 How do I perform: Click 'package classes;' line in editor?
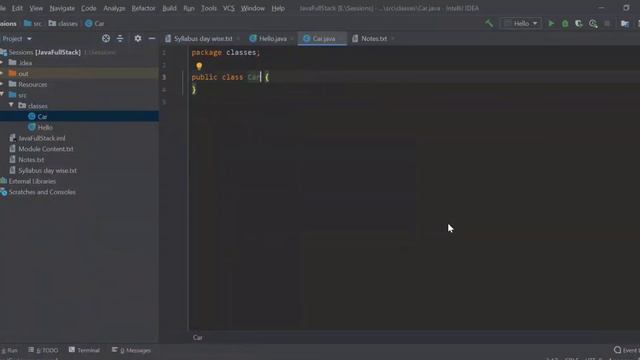[x=226, y=52]
